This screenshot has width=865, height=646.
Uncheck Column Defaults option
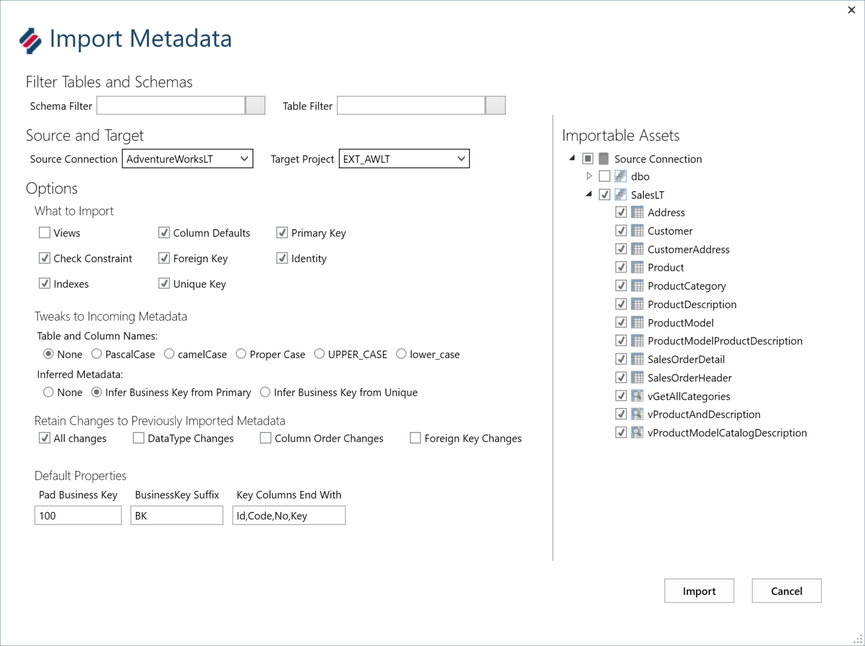coord(164,233)
